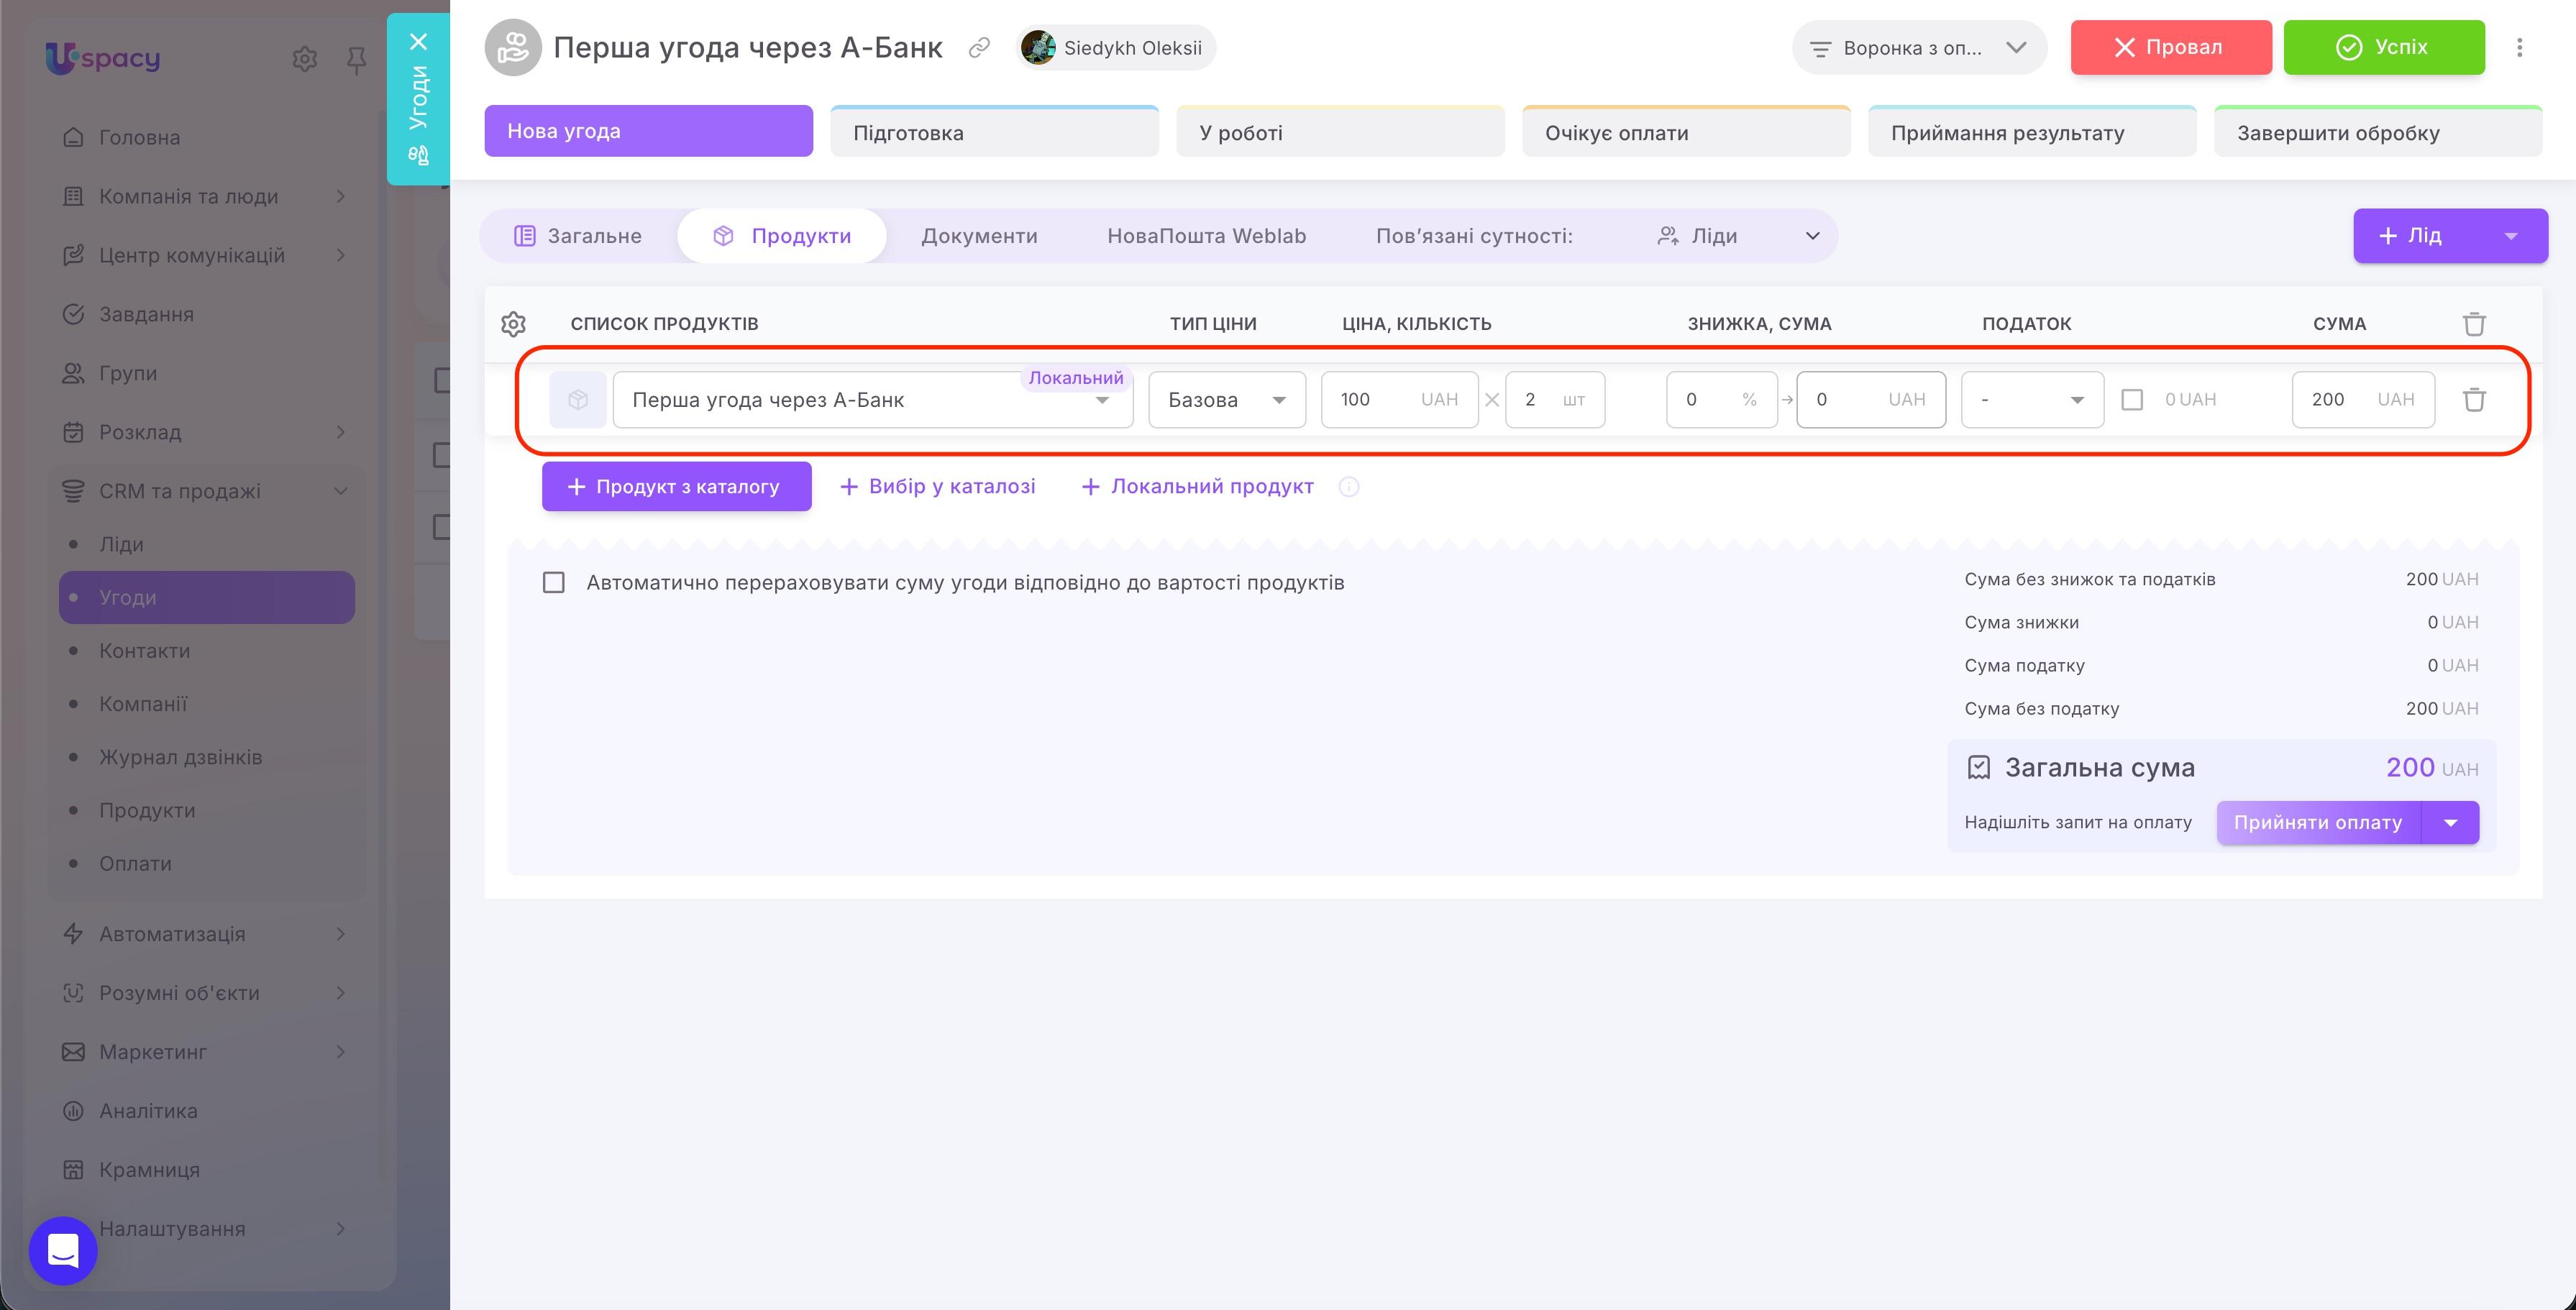Open Завдання in the sidebar

point(146,314)
